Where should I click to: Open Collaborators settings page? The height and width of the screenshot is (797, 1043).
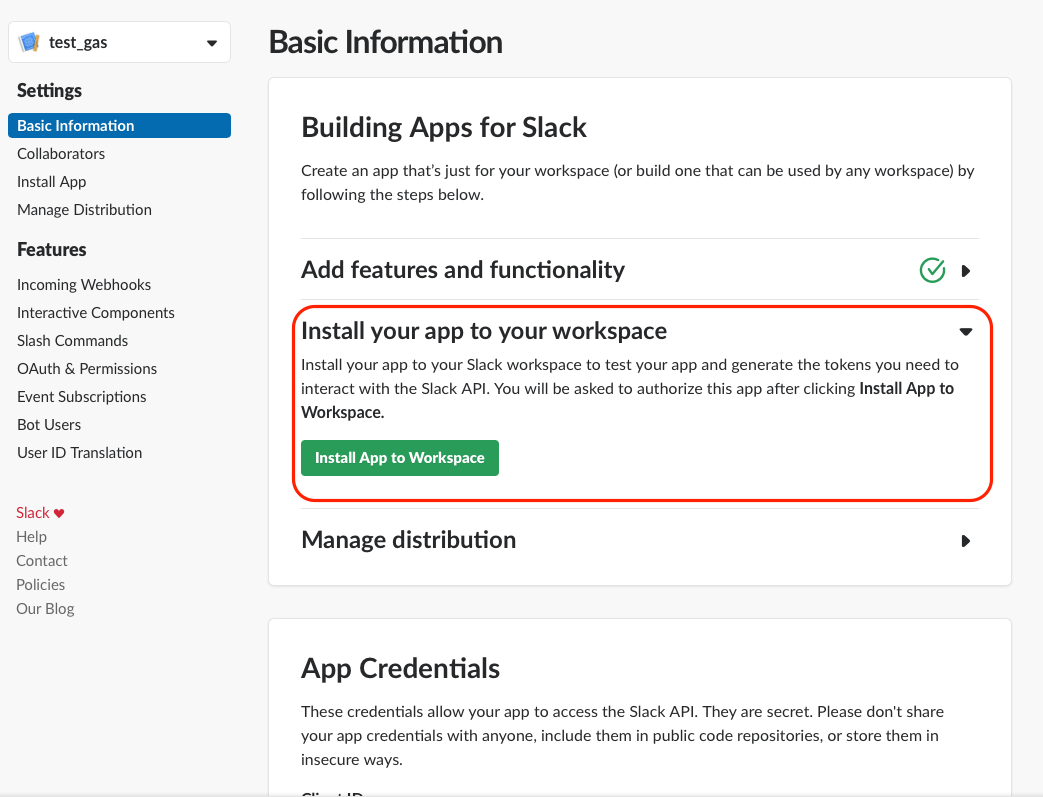click(x=61, y=154)
